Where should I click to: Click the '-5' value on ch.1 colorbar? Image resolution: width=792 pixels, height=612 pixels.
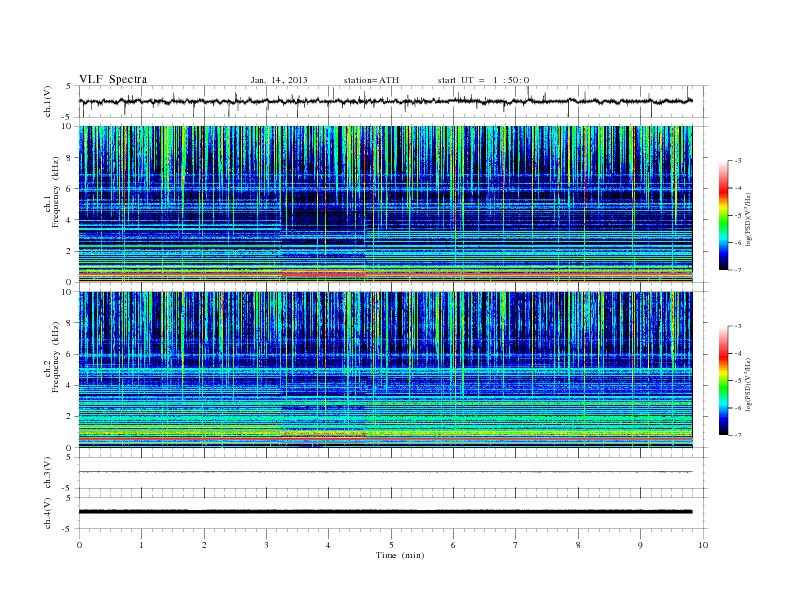click(738, 216)
